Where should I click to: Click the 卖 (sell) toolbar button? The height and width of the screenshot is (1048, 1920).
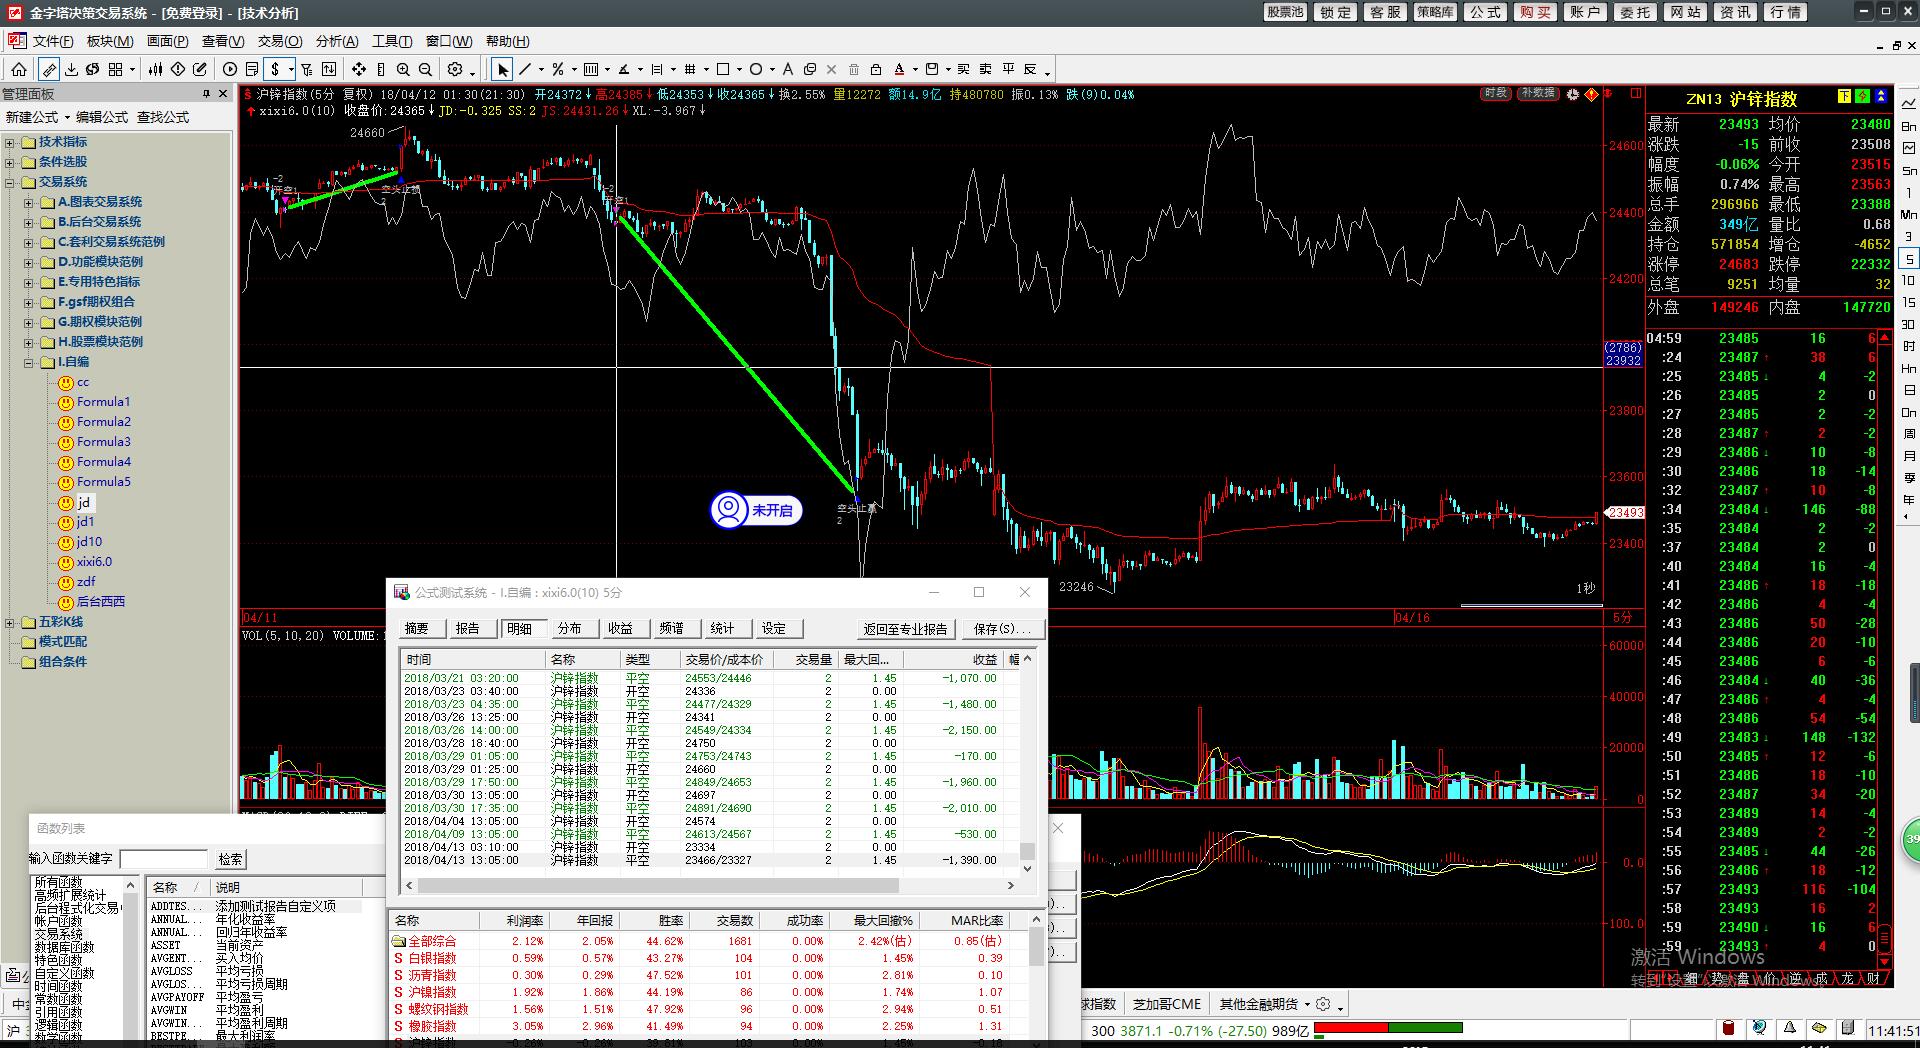click(x=985, y=69)
